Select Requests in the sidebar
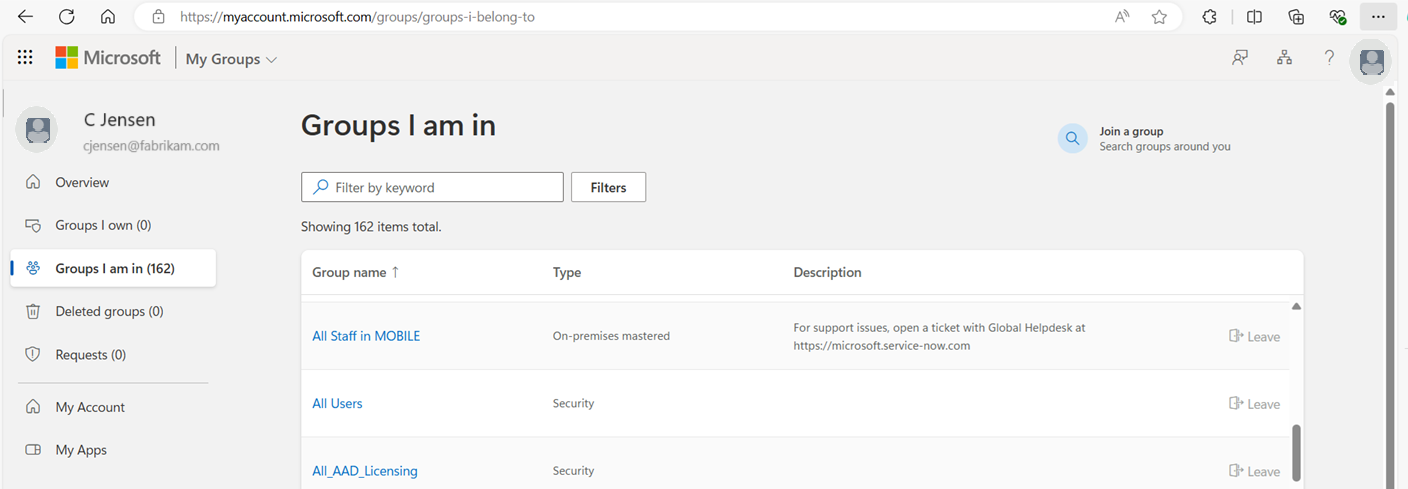1408x489 pixels. pos(90,355)
